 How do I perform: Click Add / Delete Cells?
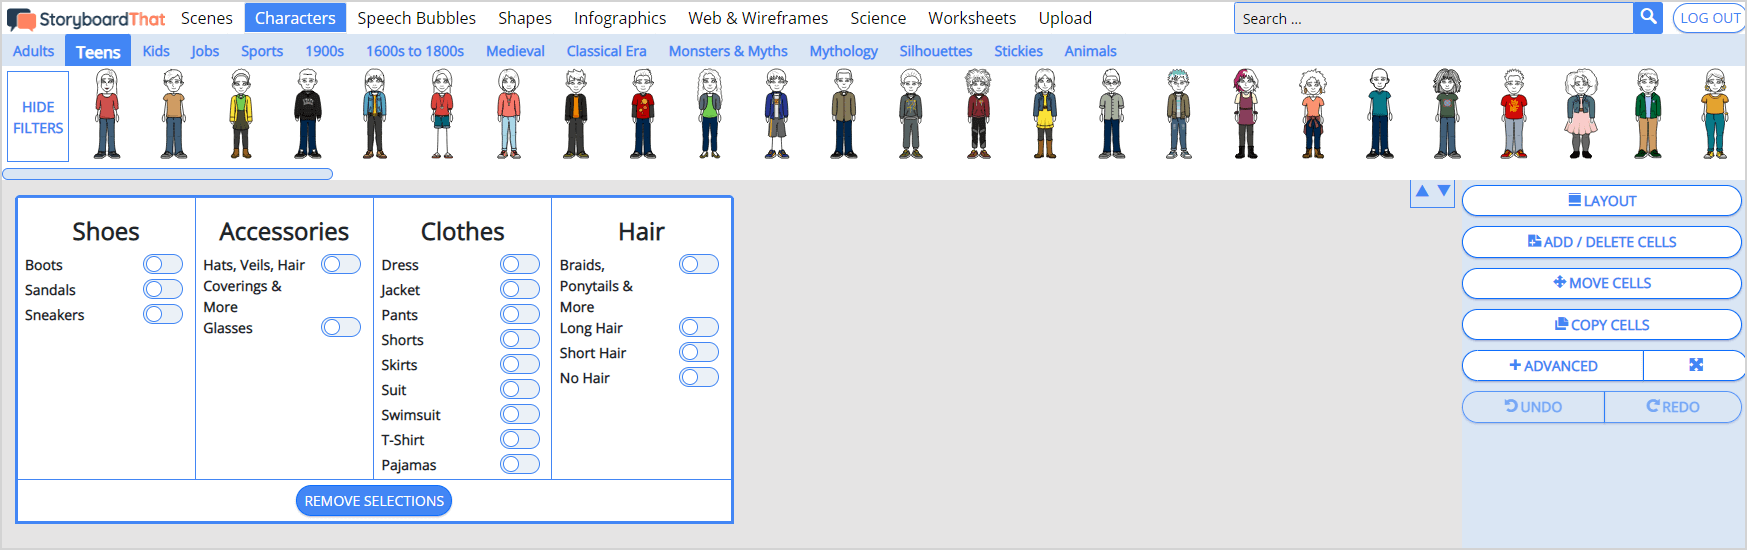coord(1602,242)
